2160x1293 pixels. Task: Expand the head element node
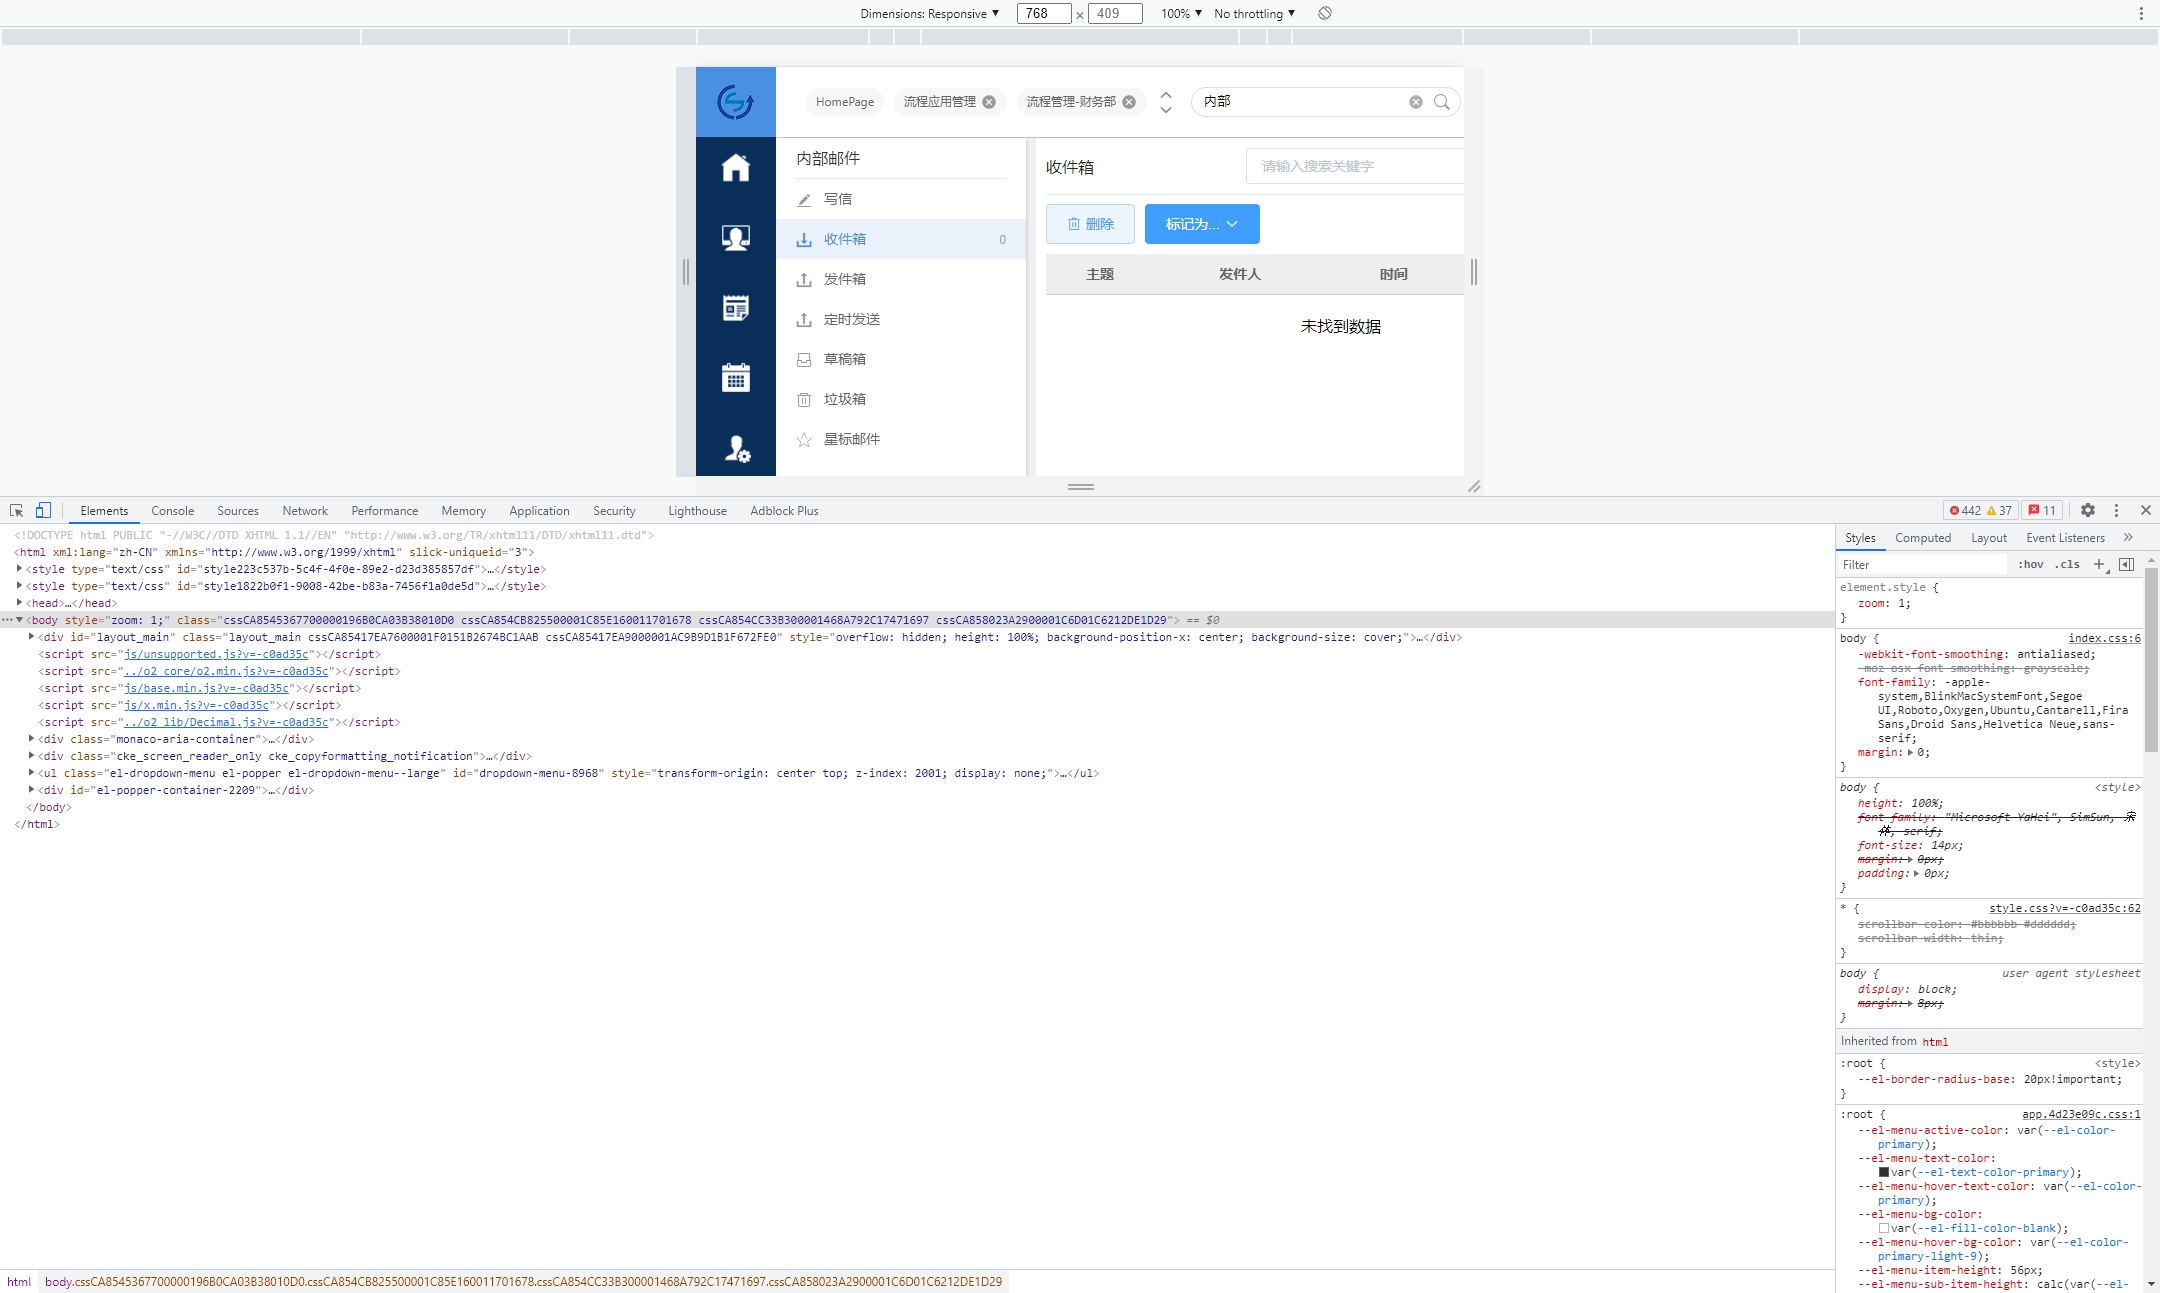[x=20, y=603]
